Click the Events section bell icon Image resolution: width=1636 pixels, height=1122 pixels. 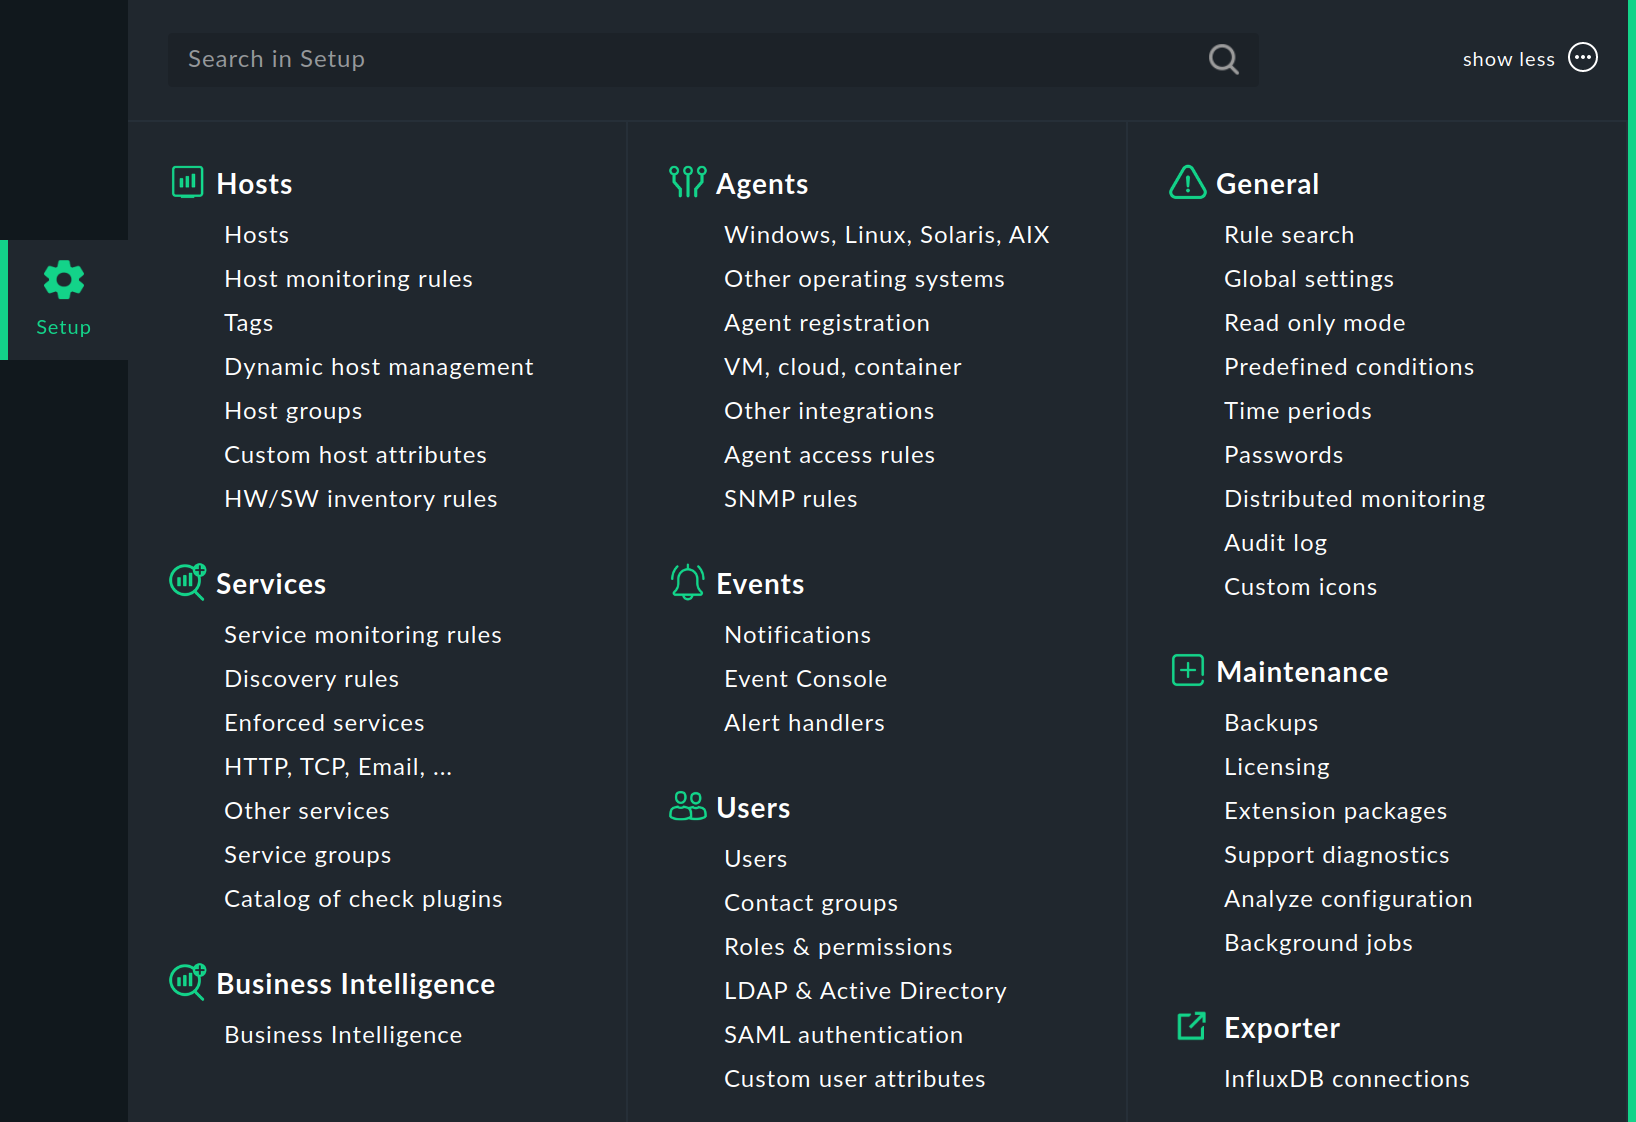[687, 582]
